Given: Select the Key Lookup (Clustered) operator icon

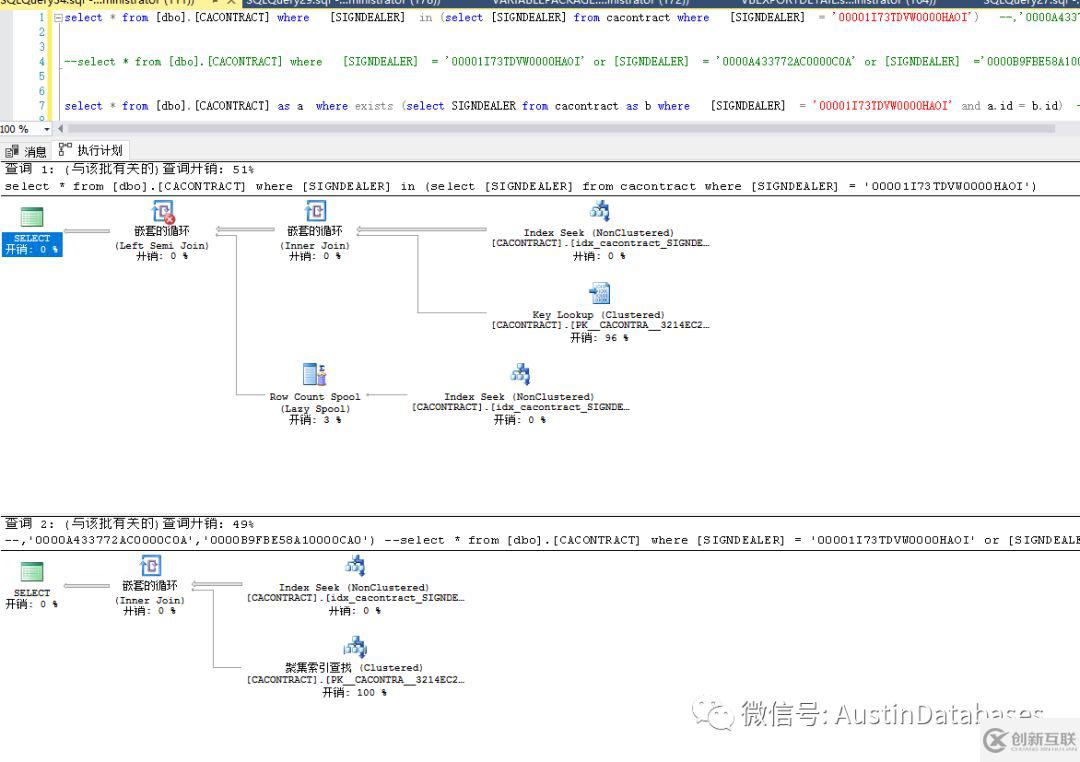Looking at the screenshot, I should (599, 292).
